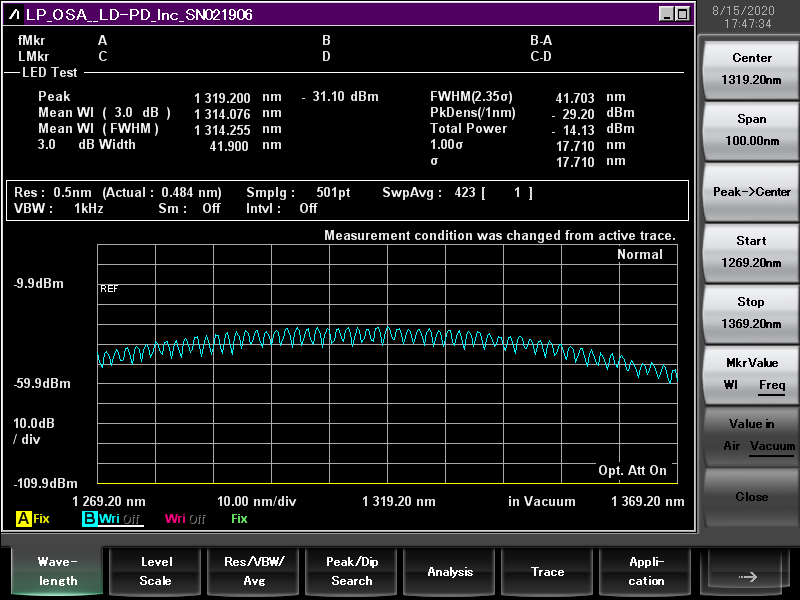Click the REF level marker on graph

pyautogui.click(x=109, y=288)
